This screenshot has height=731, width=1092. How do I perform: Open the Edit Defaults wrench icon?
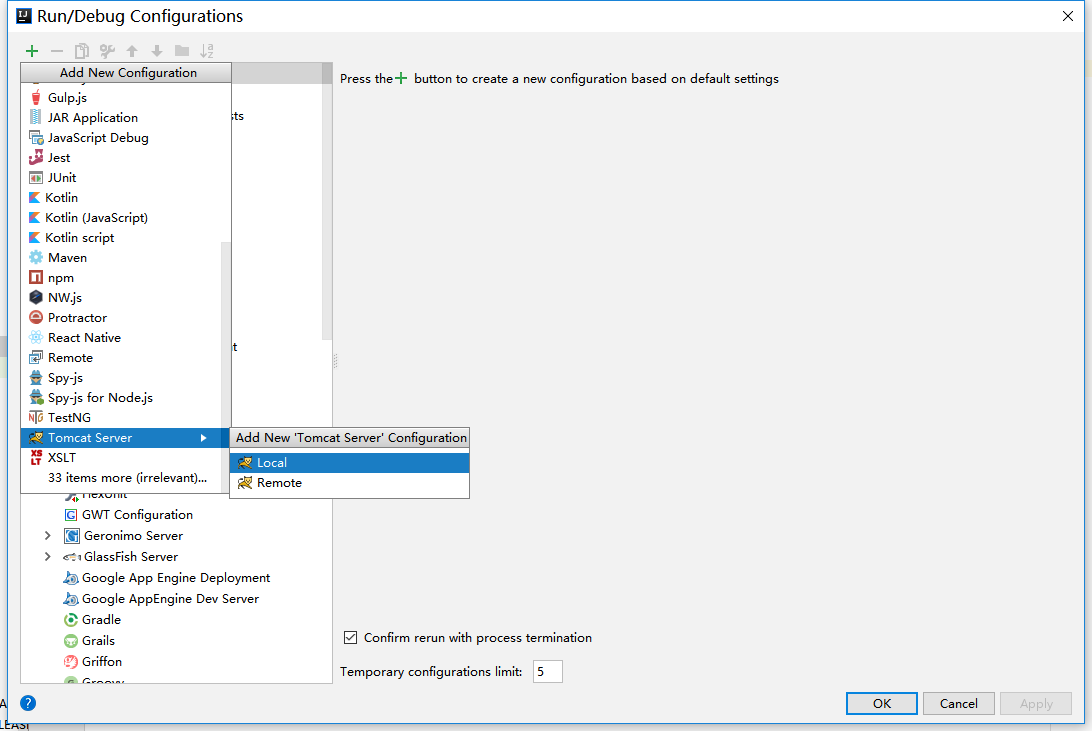coord(107,51)
